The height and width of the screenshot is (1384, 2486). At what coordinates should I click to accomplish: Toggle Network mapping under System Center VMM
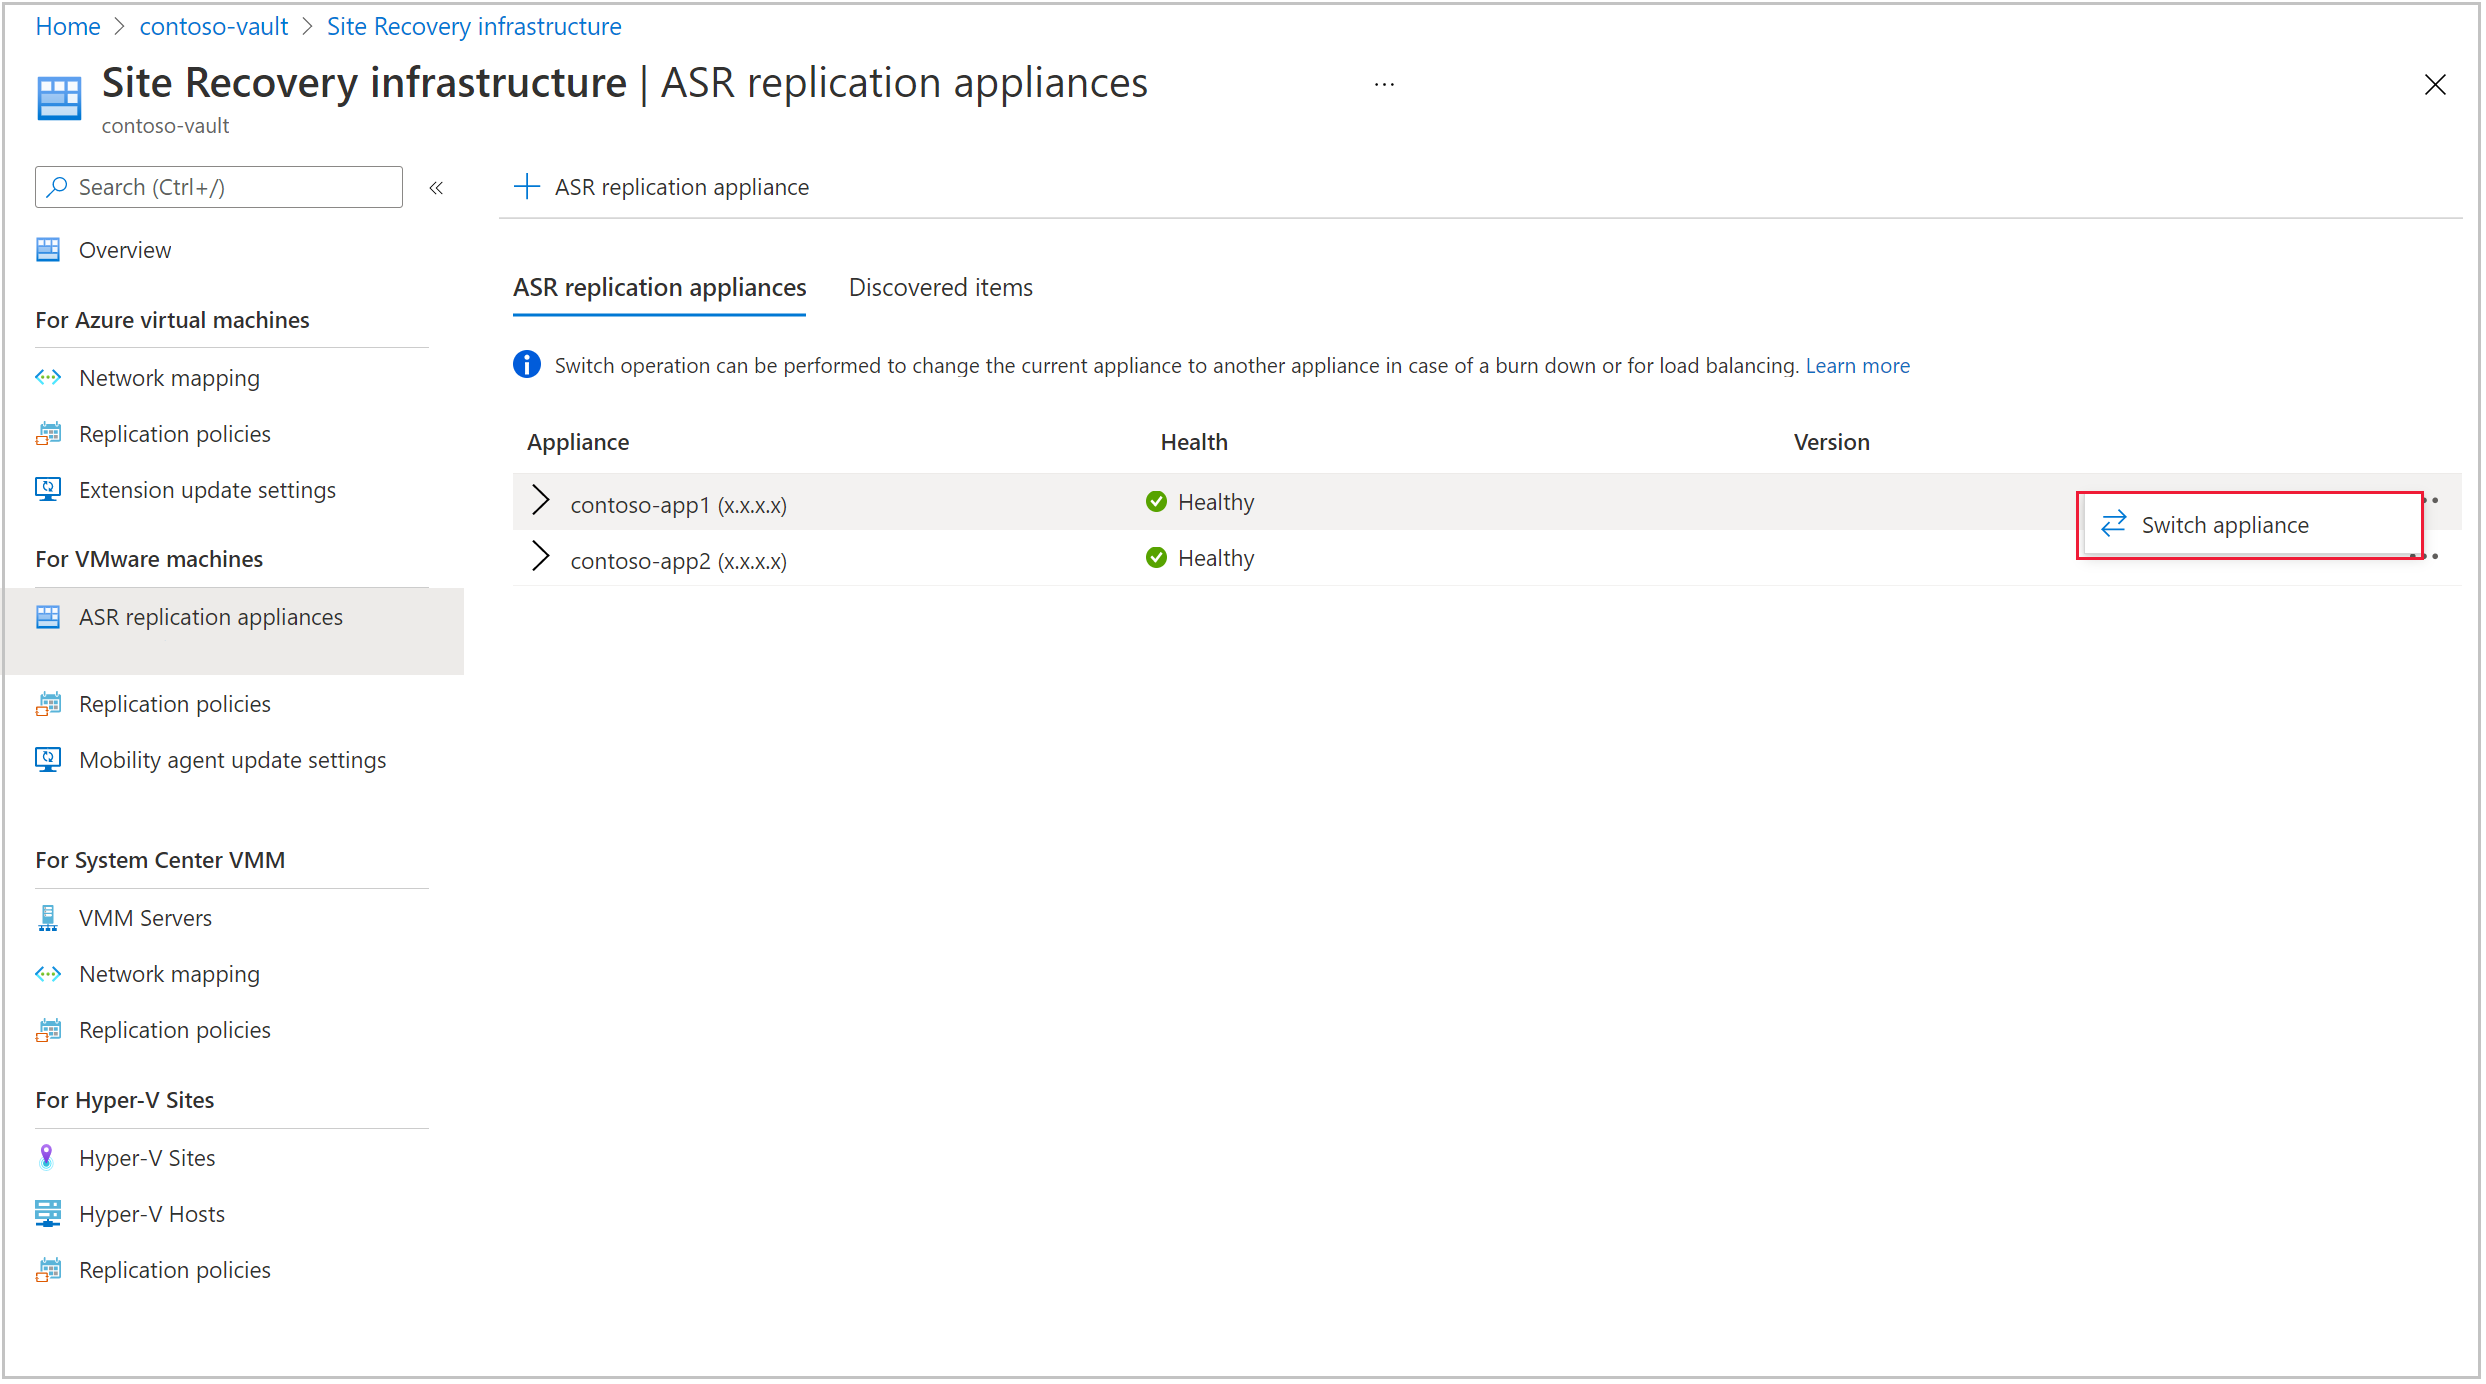tap(169, 972)
